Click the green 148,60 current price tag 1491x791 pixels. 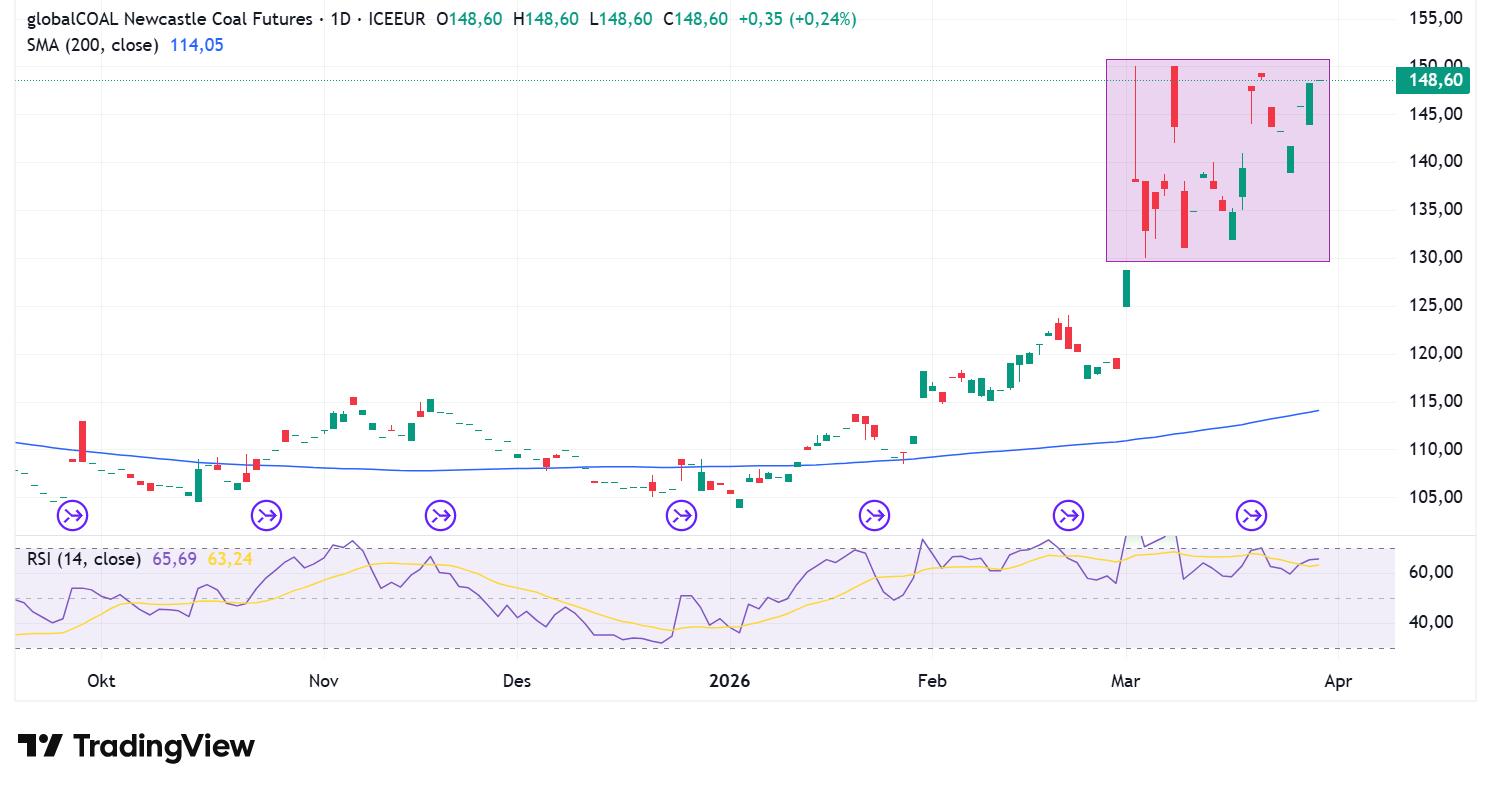[1432, 81]
